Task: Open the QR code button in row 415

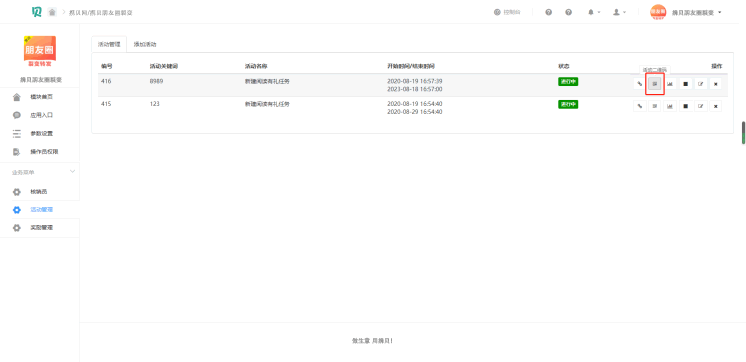Action: tap(655, 106)
